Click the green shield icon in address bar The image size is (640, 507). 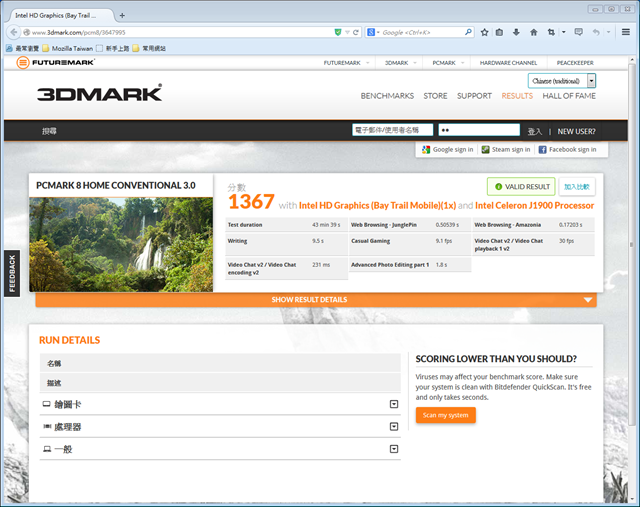(338, 32)
